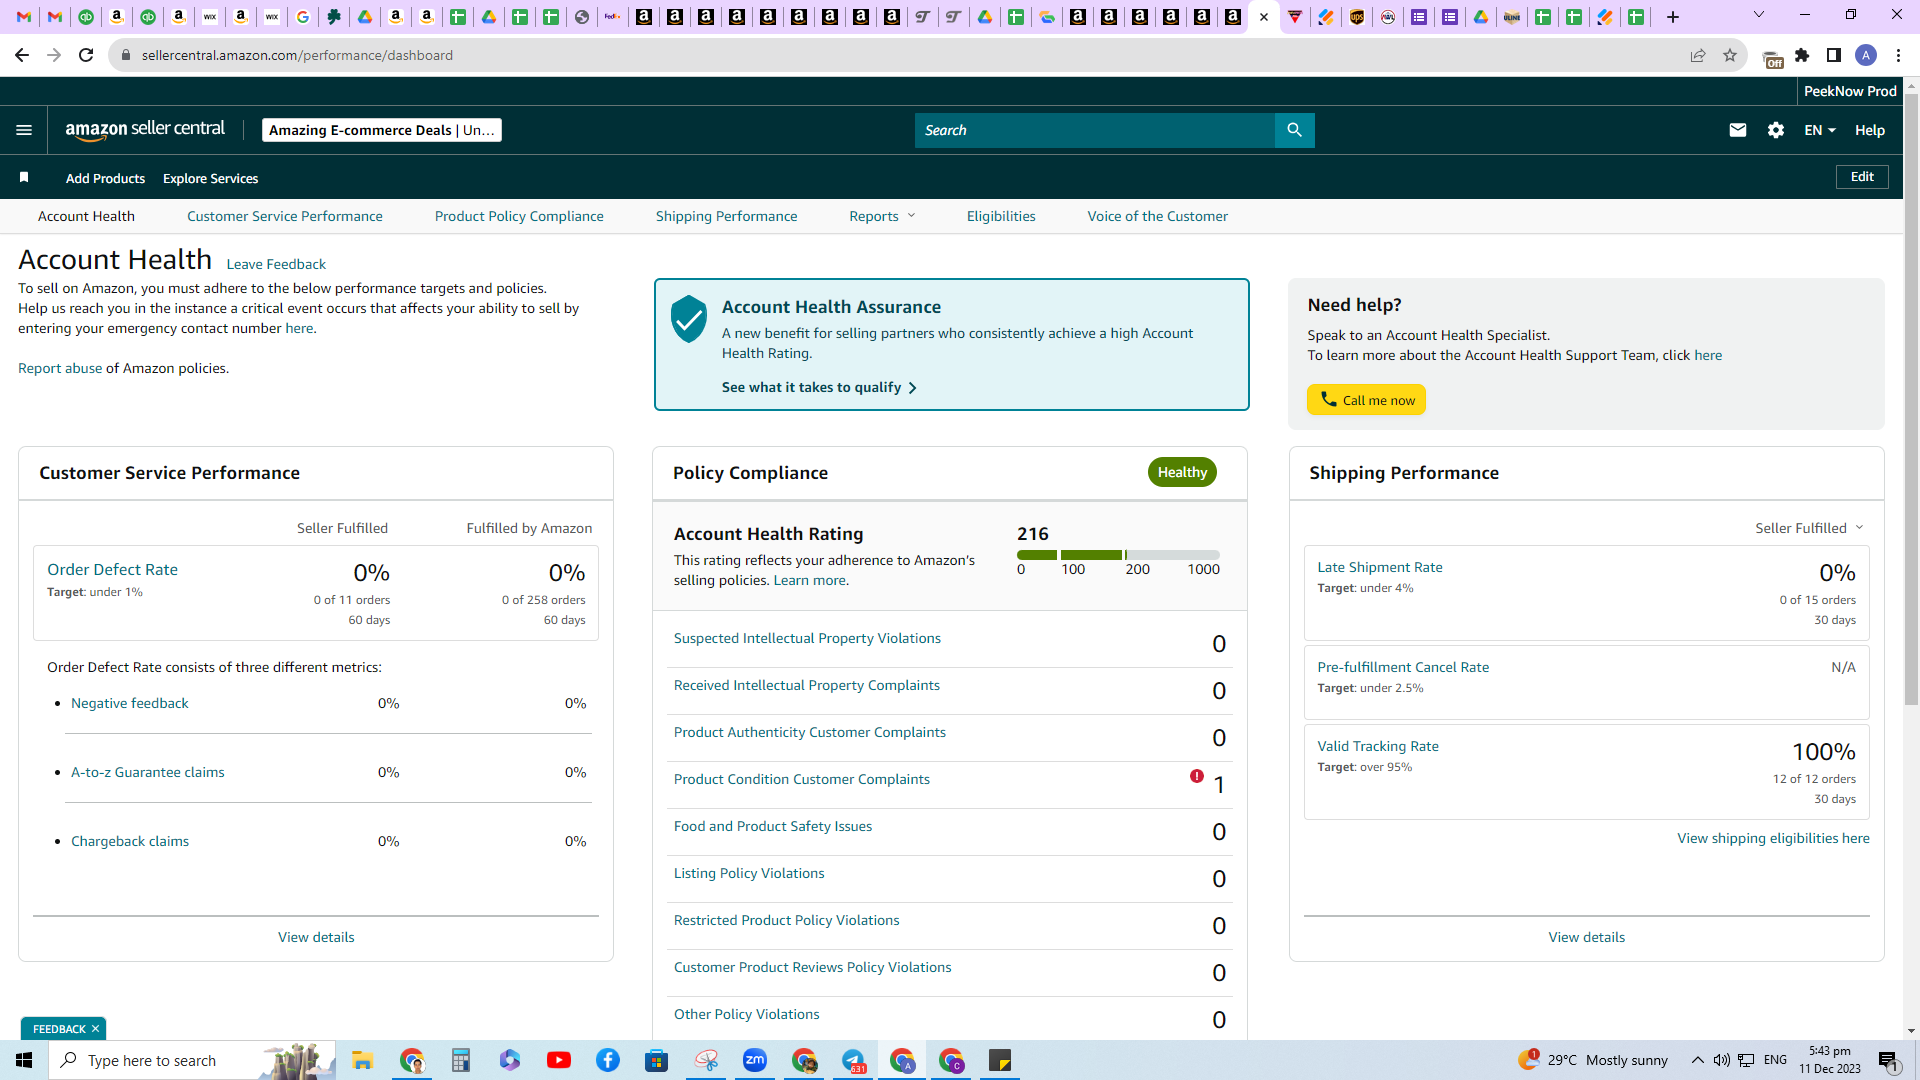Open the Calculator from the taskbar
The height and width of the screenshot is (1080, 1920).
click(460, 1060)
